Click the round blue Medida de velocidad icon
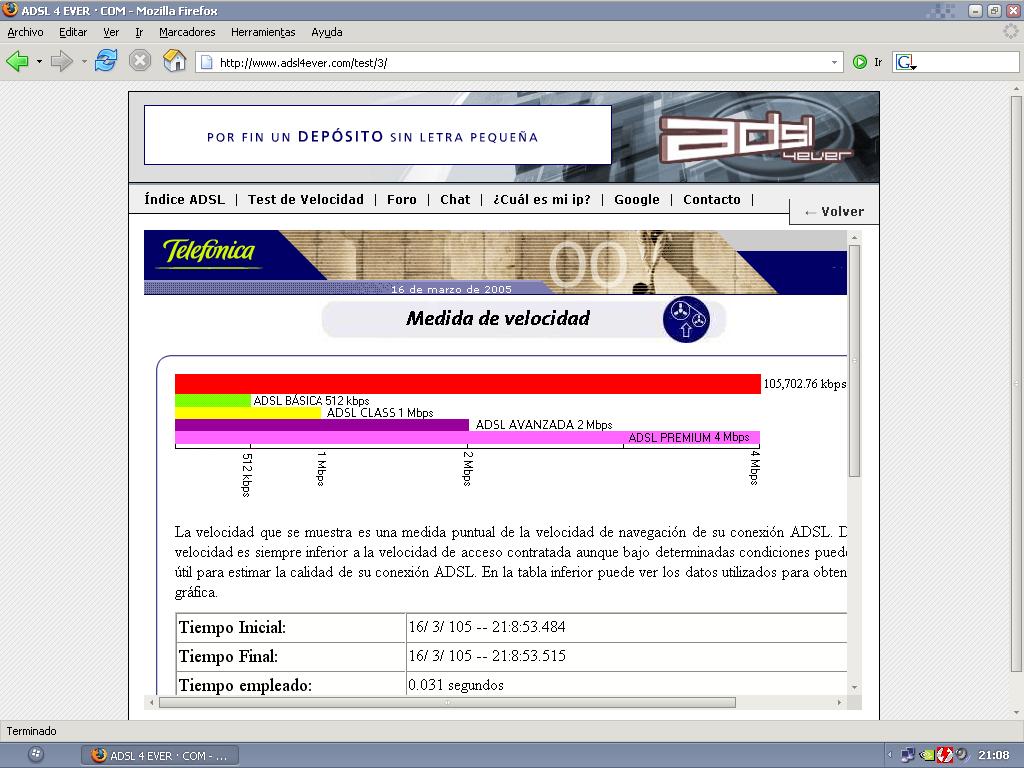This screenshot has height=768, width=1024. (686, 319)
